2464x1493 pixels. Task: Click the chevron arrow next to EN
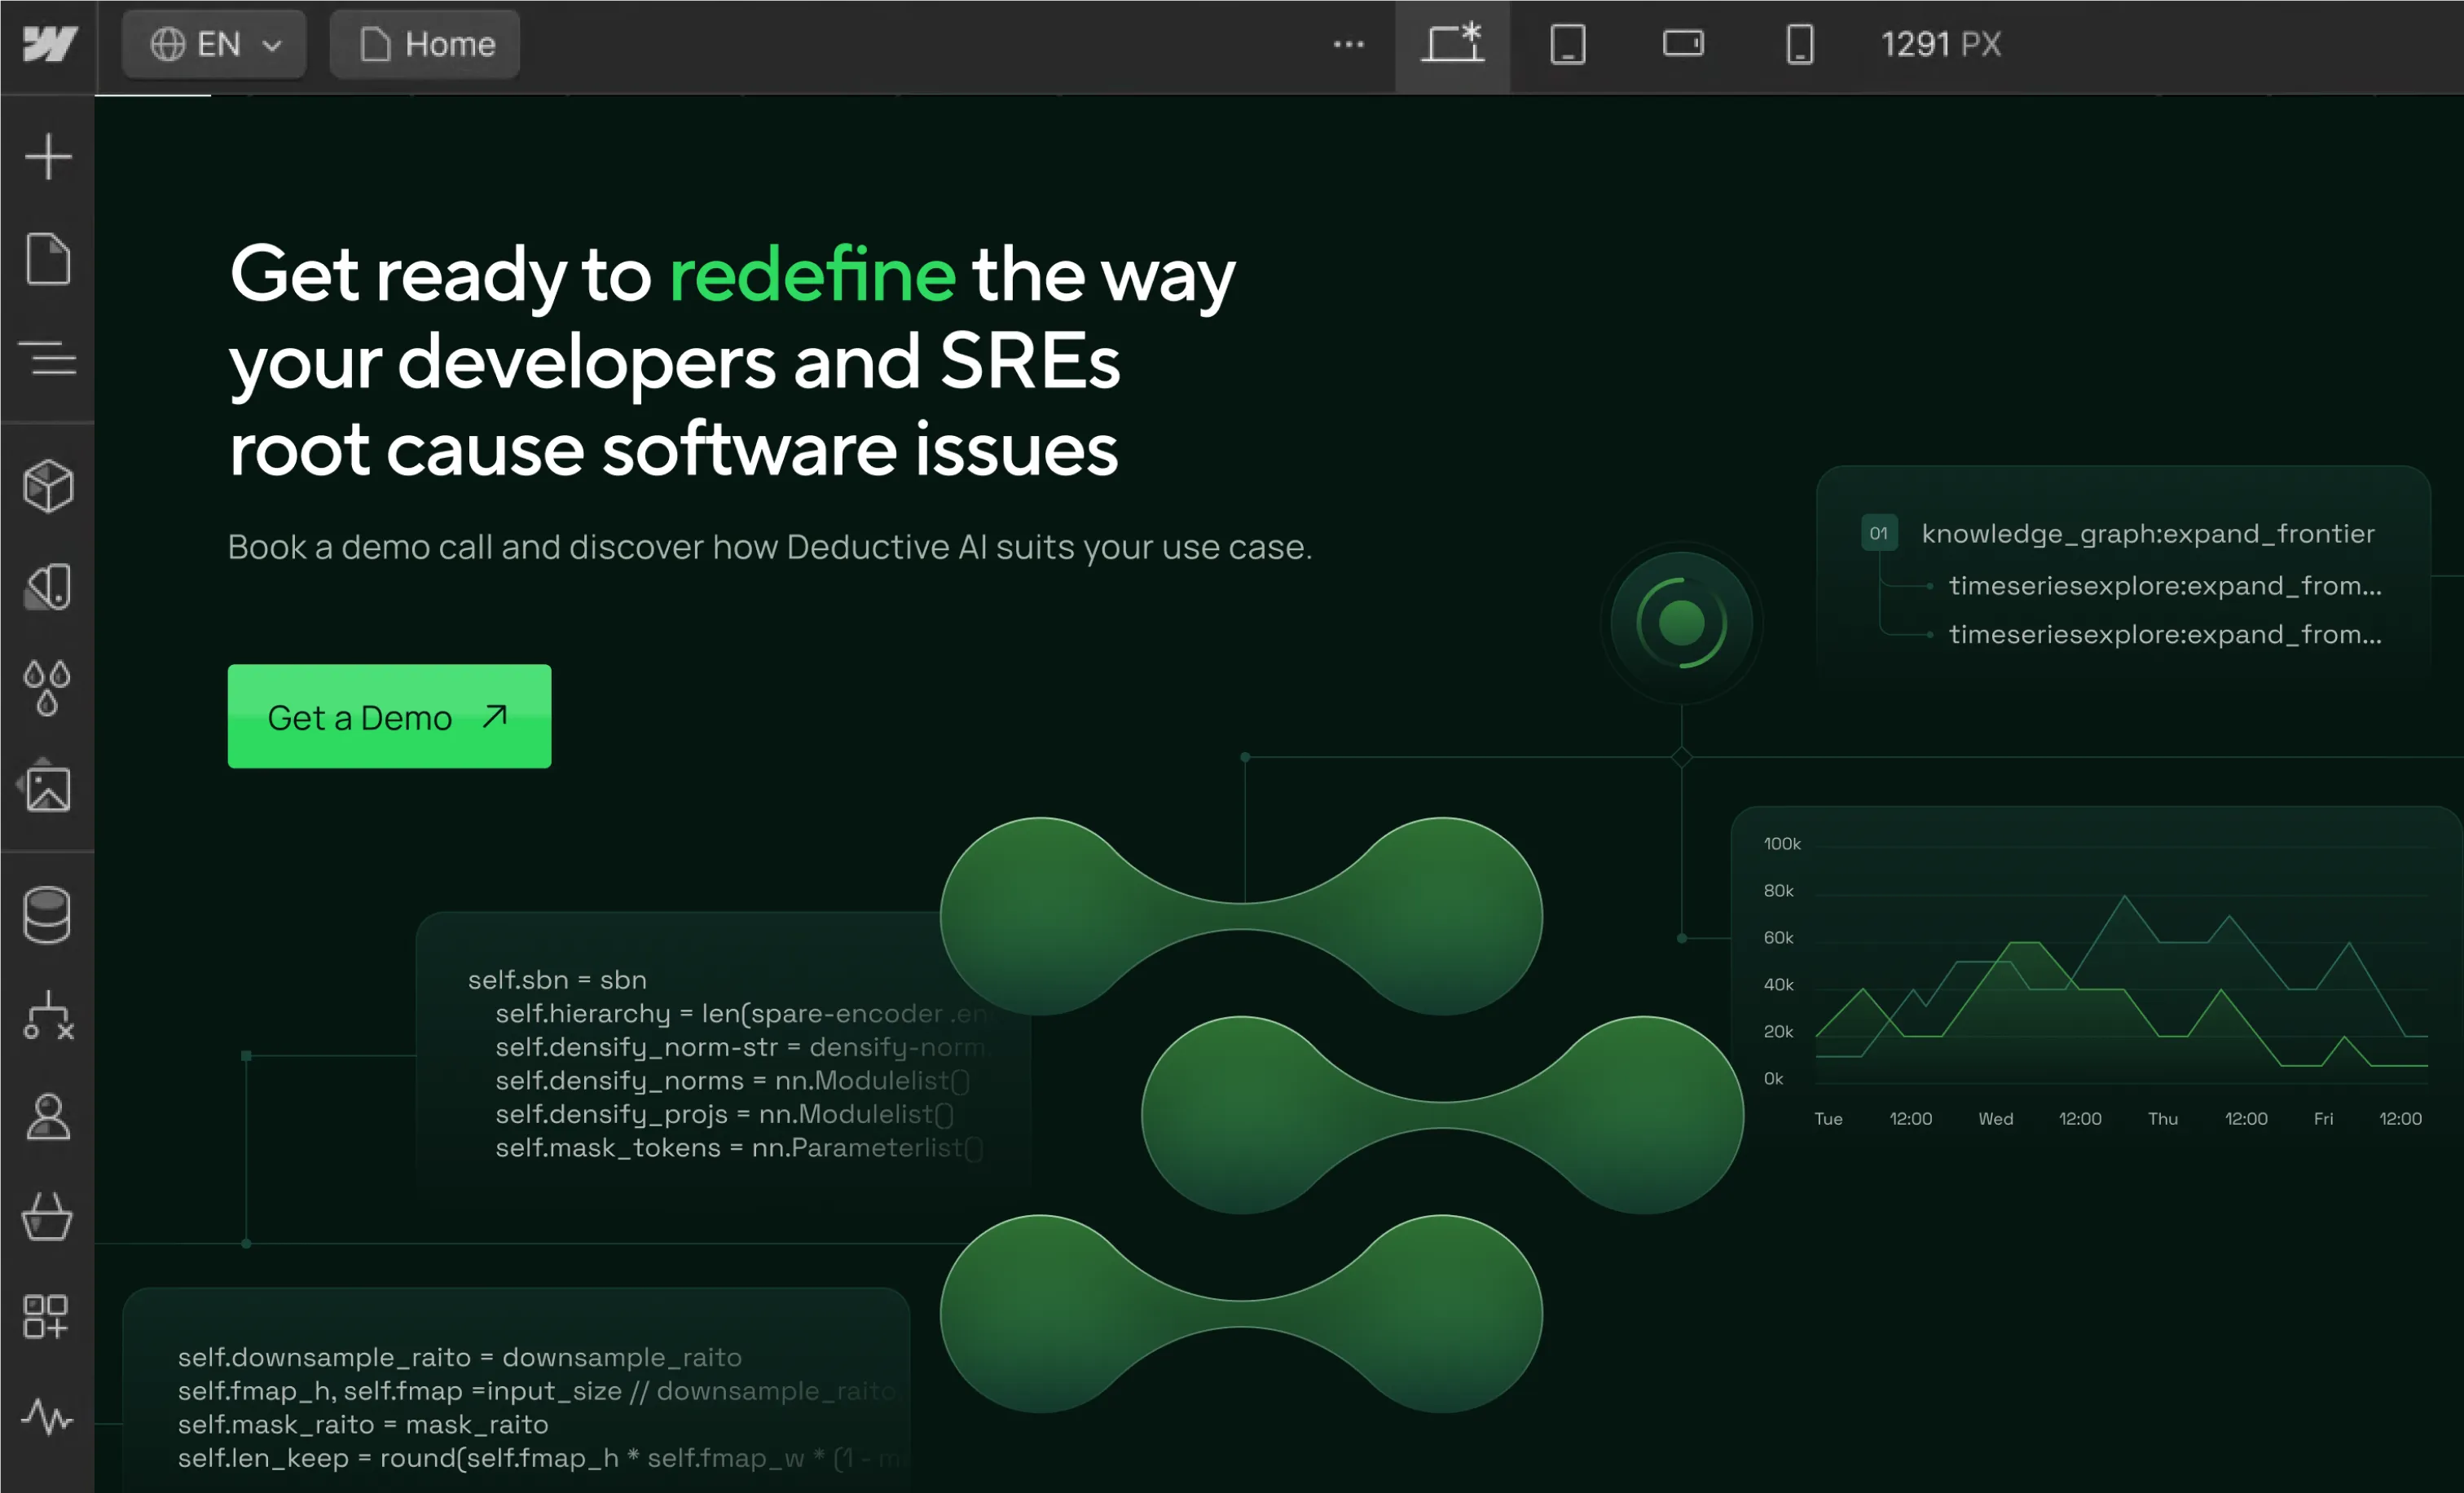(272, 45)
